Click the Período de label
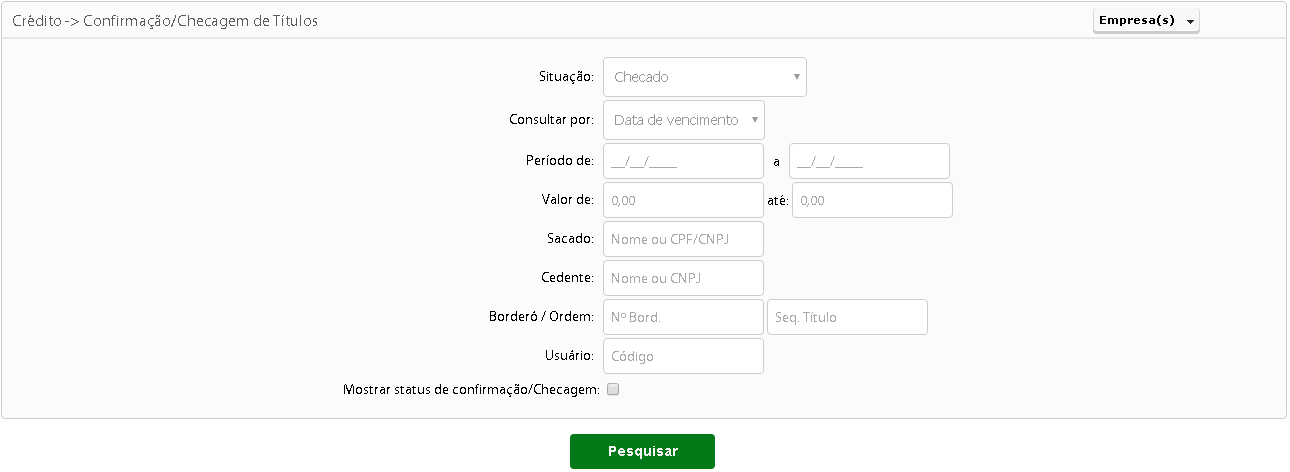Screen dimensions: 1290x472 (x=560, y=161)
